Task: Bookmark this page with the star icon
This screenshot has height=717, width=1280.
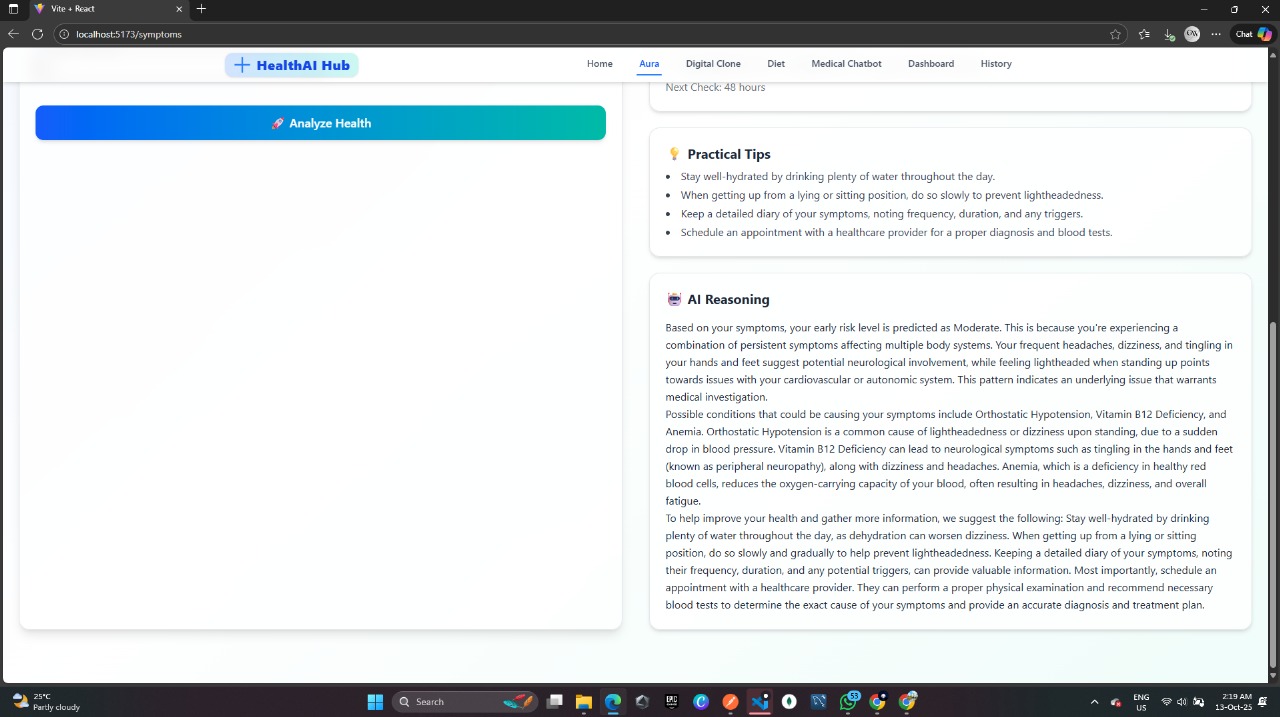Action: 1115,34
